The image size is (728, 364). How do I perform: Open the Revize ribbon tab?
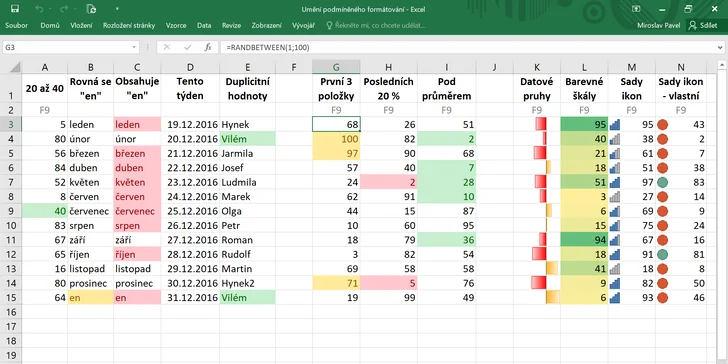tap(231, 26)
